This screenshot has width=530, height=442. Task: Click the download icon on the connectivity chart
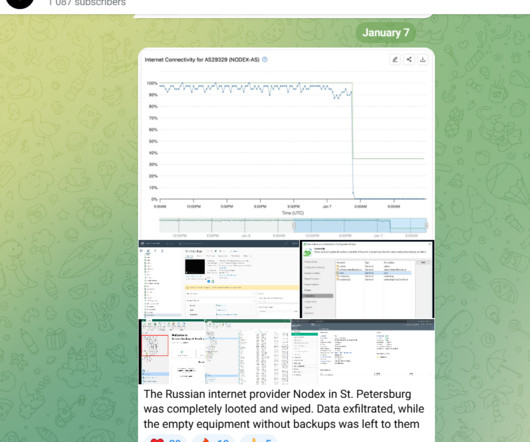click(x=423, y=60)
